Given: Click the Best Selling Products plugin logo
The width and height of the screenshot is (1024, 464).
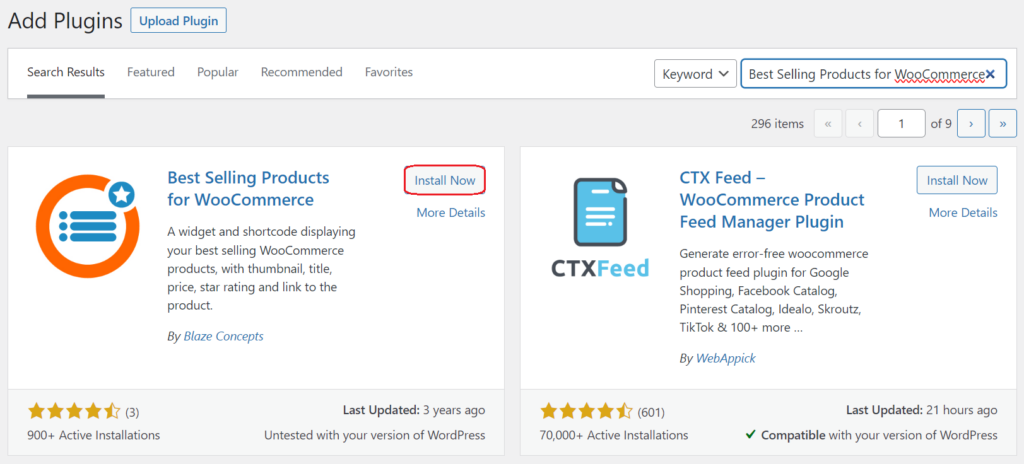Looking at the screenshot, I should pyautogui.click(x=88, y=227).
